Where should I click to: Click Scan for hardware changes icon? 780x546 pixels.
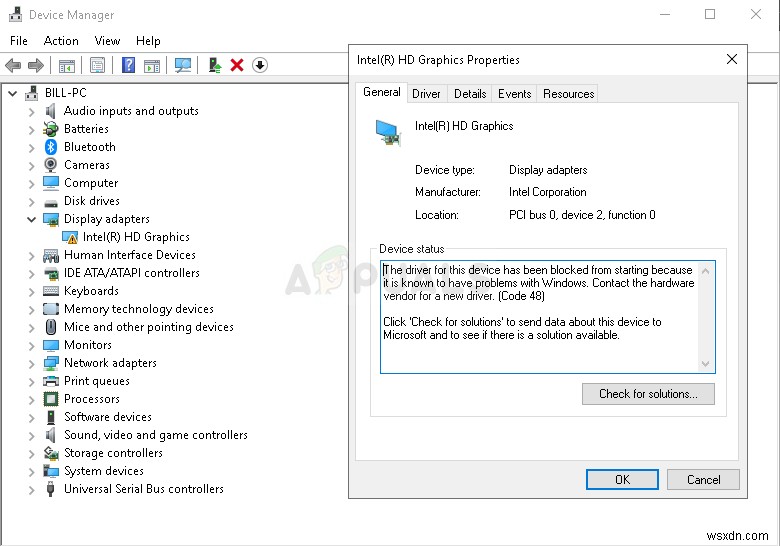[x=183, y=65]
